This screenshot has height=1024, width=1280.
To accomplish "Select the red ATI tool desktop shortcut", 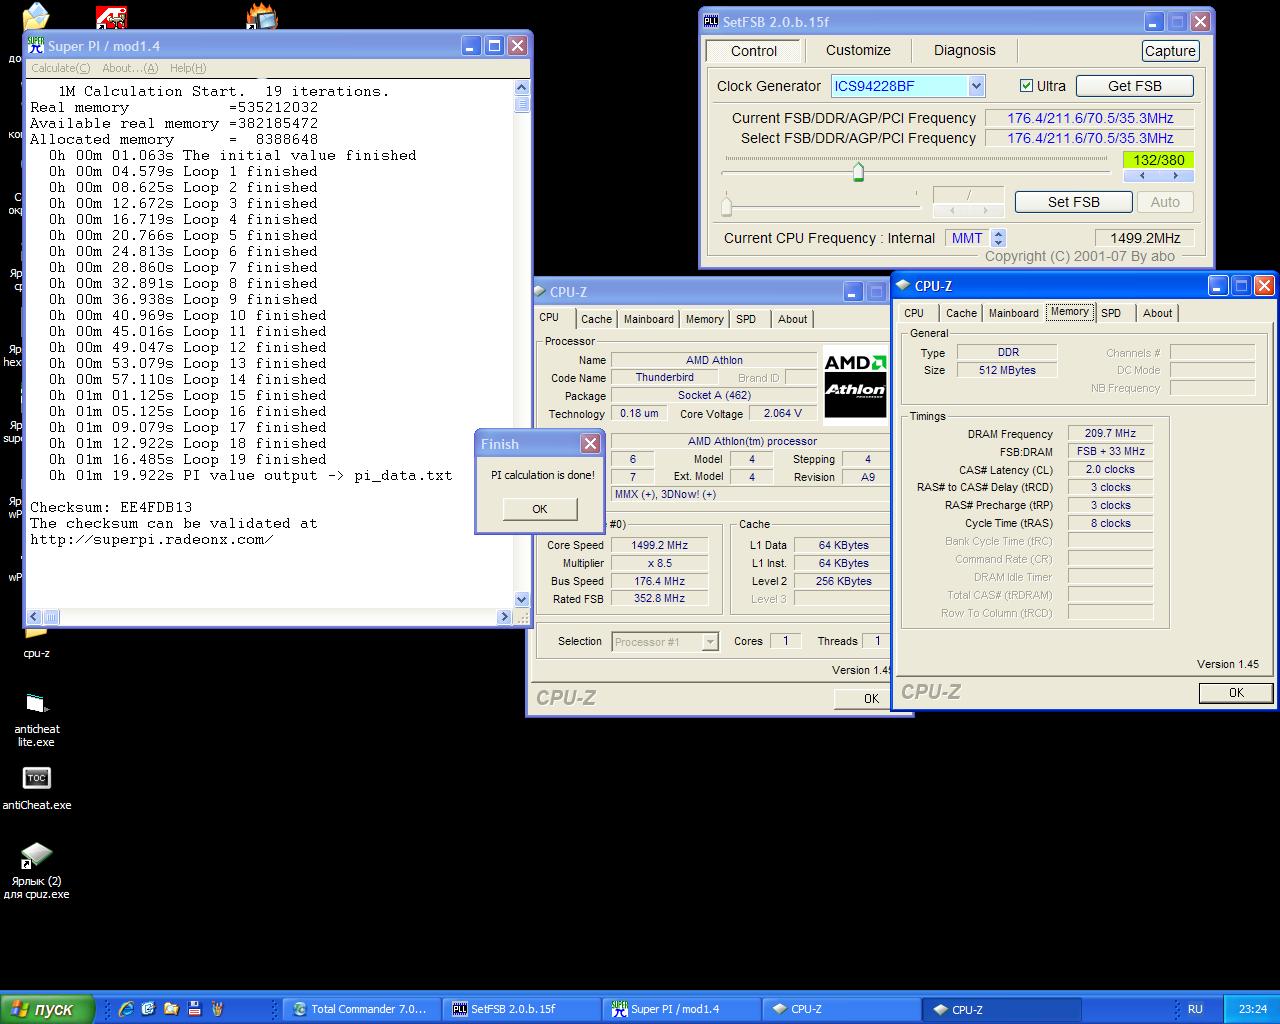I will point(111,17).
